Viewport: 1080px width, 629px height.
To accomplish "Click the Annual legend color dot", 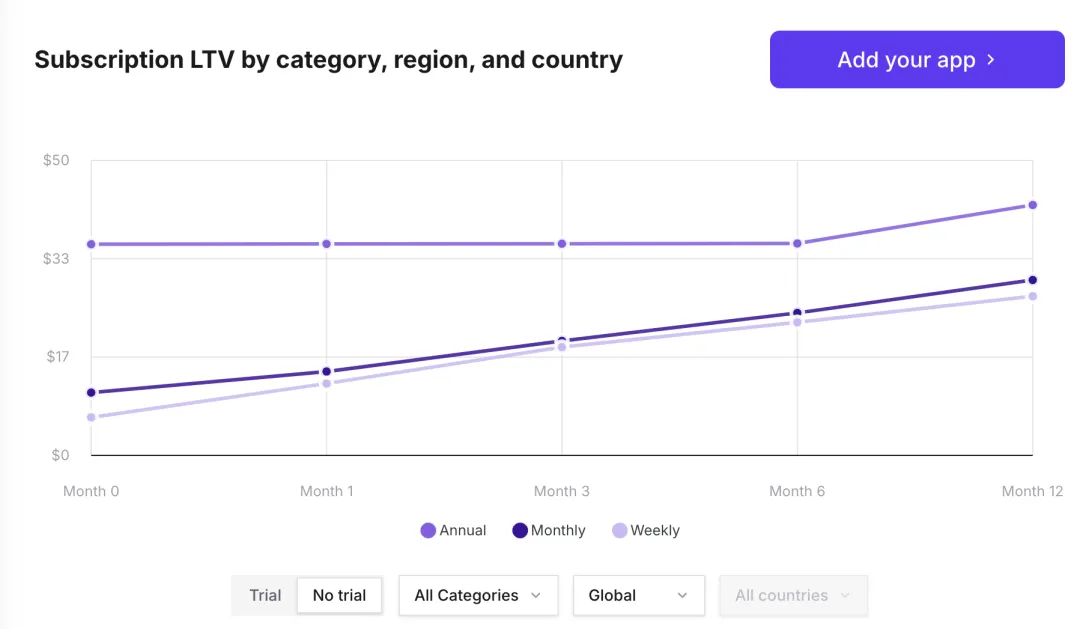I will pyautogui.click(x=428, y=531).
